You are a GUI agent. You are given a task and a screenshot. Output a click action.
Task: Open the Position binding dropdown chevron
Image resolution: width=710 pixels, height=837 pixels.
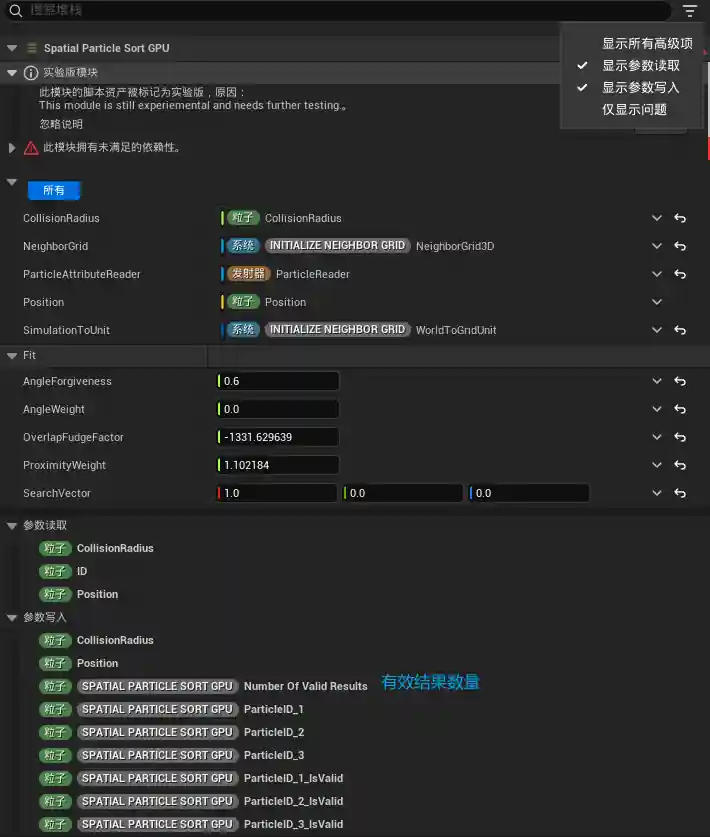click(x=657, y=302)
